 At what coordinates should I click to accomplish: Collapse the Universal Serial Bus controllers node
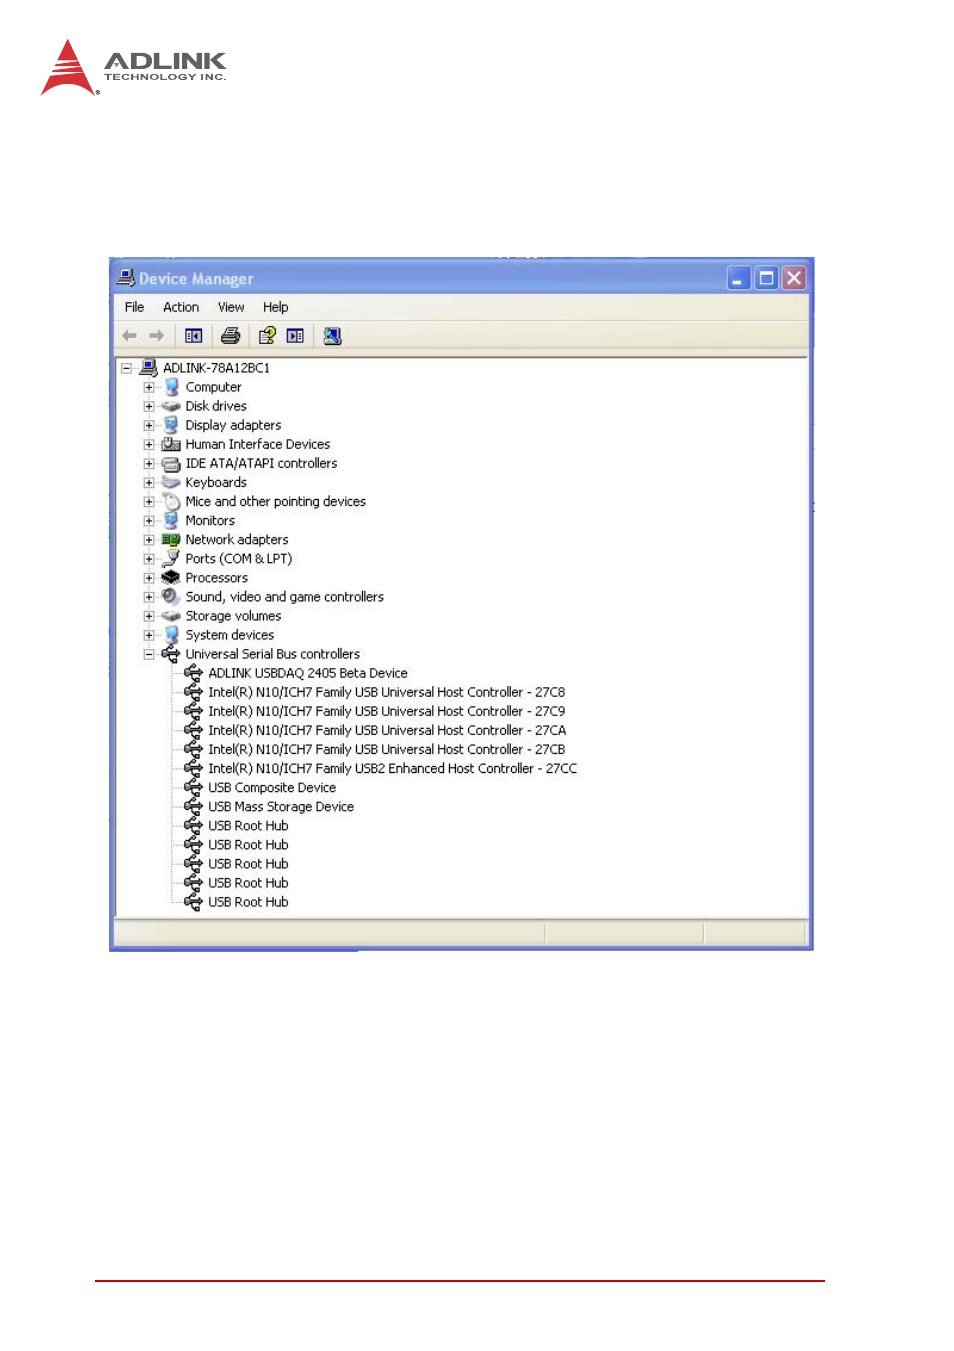pos(149,654)
